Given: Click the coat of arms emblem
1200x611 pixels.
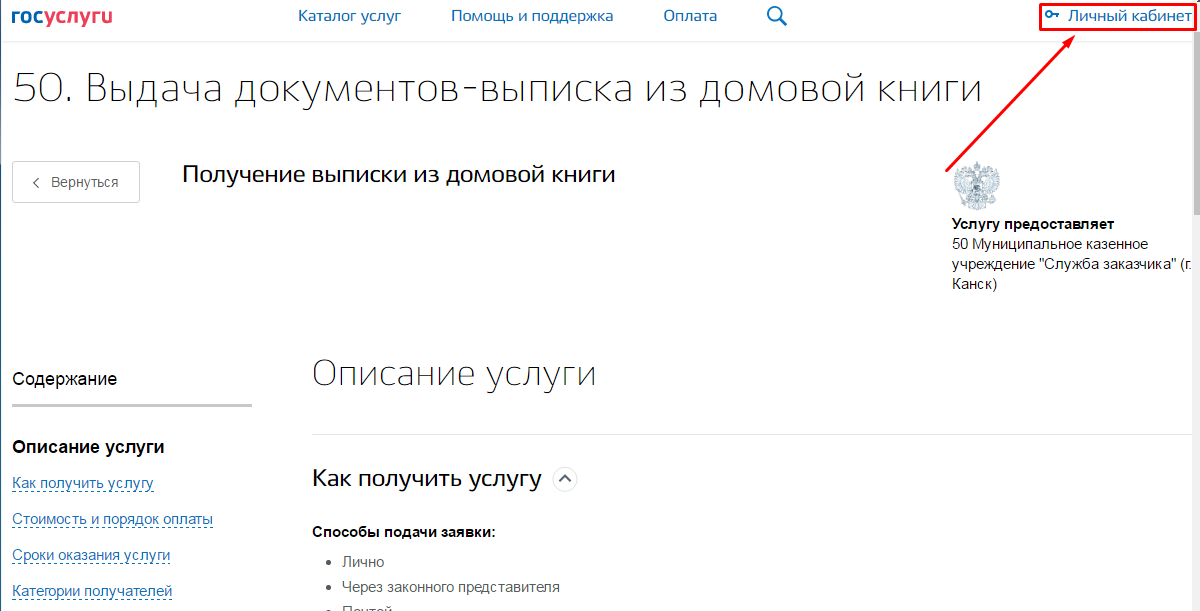Looking at the screenshot, I should click(975, 187).
